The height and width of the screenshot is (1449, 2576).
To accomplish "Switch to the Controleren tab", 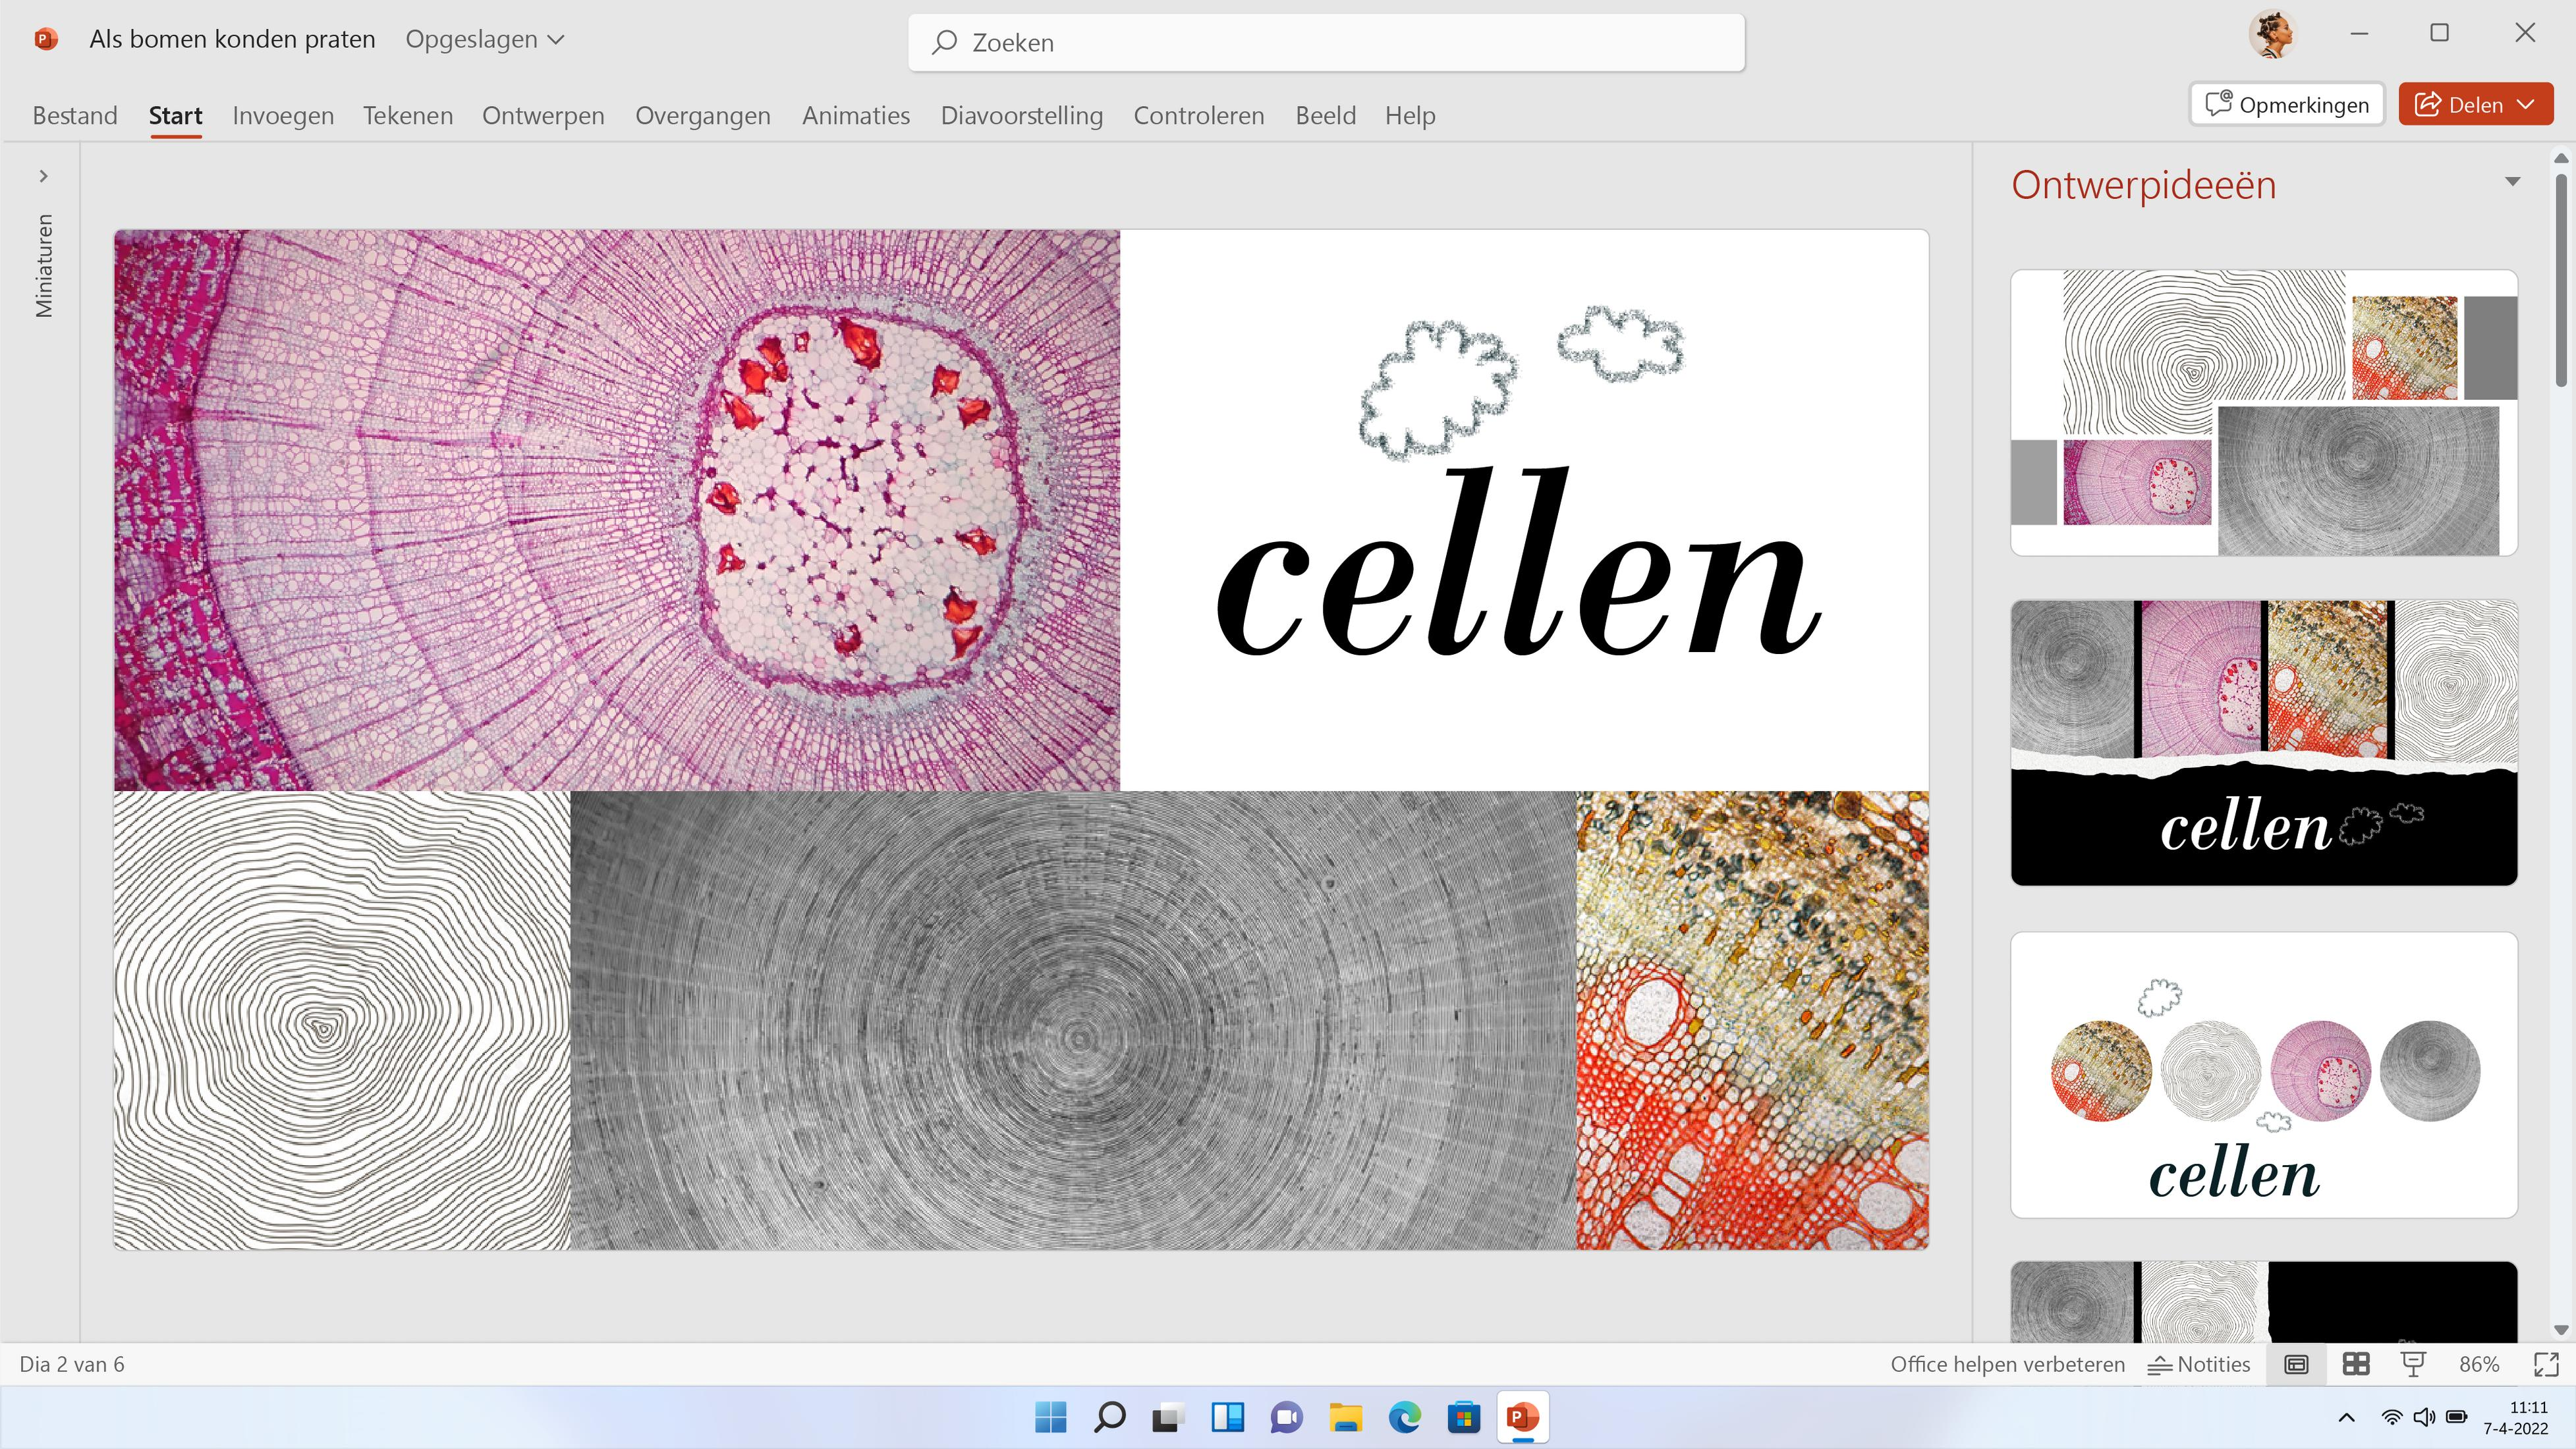I will (x=1199, y=115).
